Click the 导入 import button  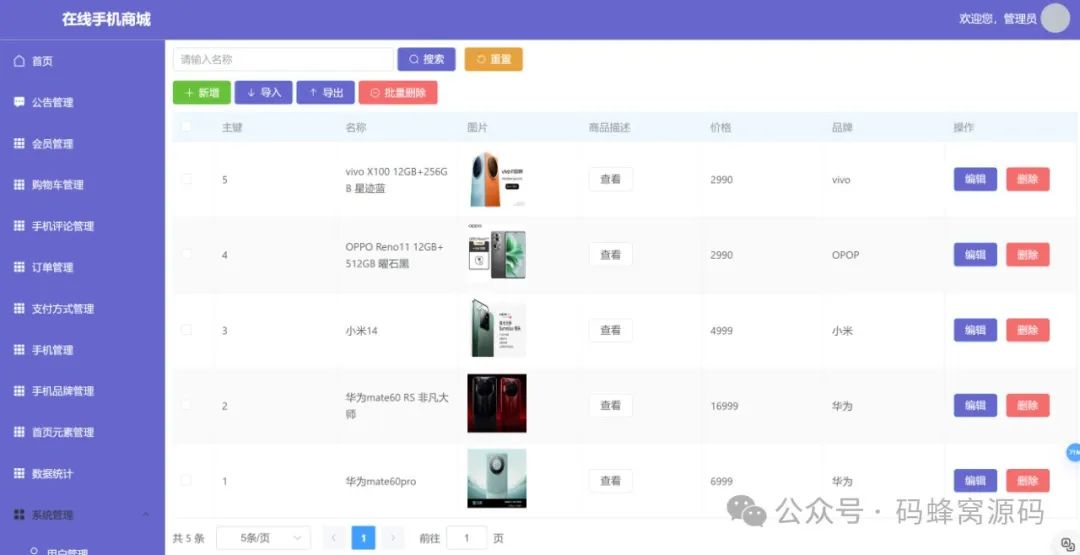click(264, 92)
